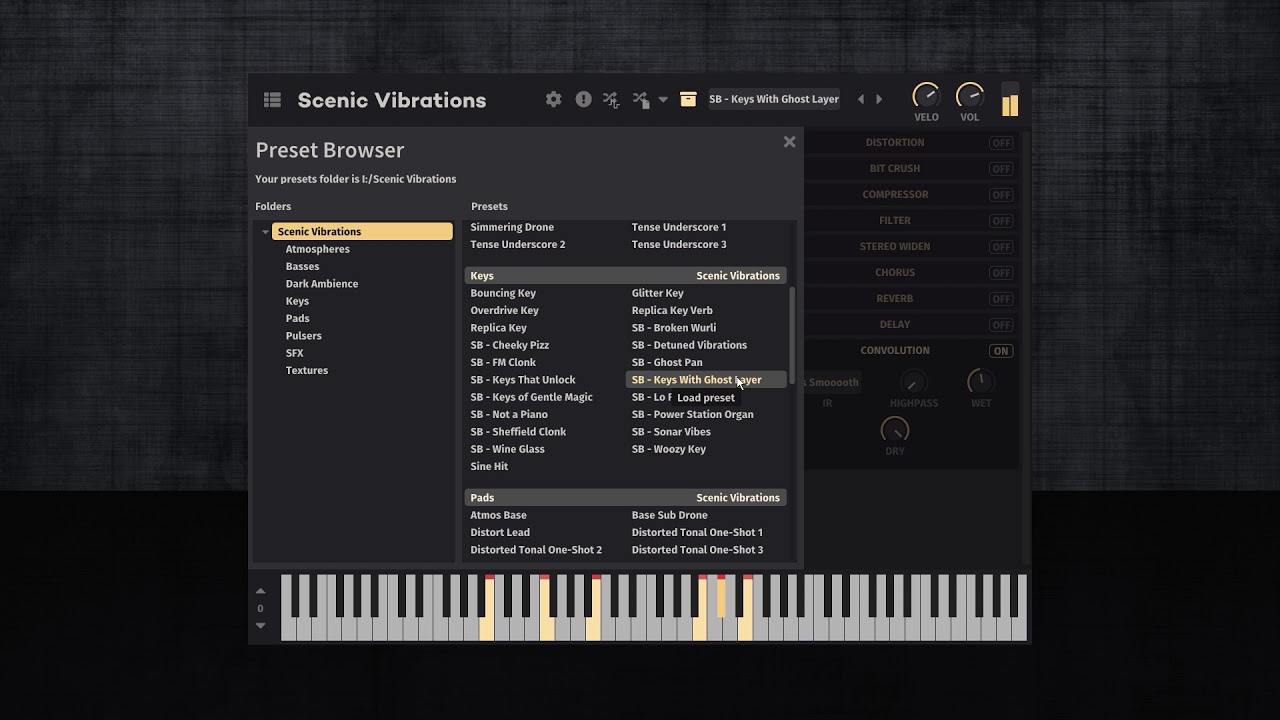This screenshot has height=720, width=1280.
Task: Click the shuffle-with-lock randomize icon
Action: pos(641,99)
